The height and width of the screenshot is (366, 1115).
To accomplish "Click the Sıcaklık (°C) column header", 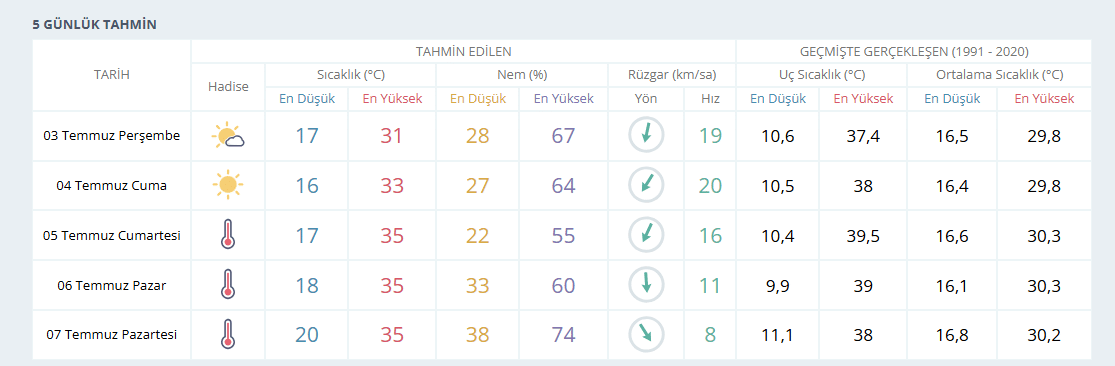I will (x=351, y=75).
